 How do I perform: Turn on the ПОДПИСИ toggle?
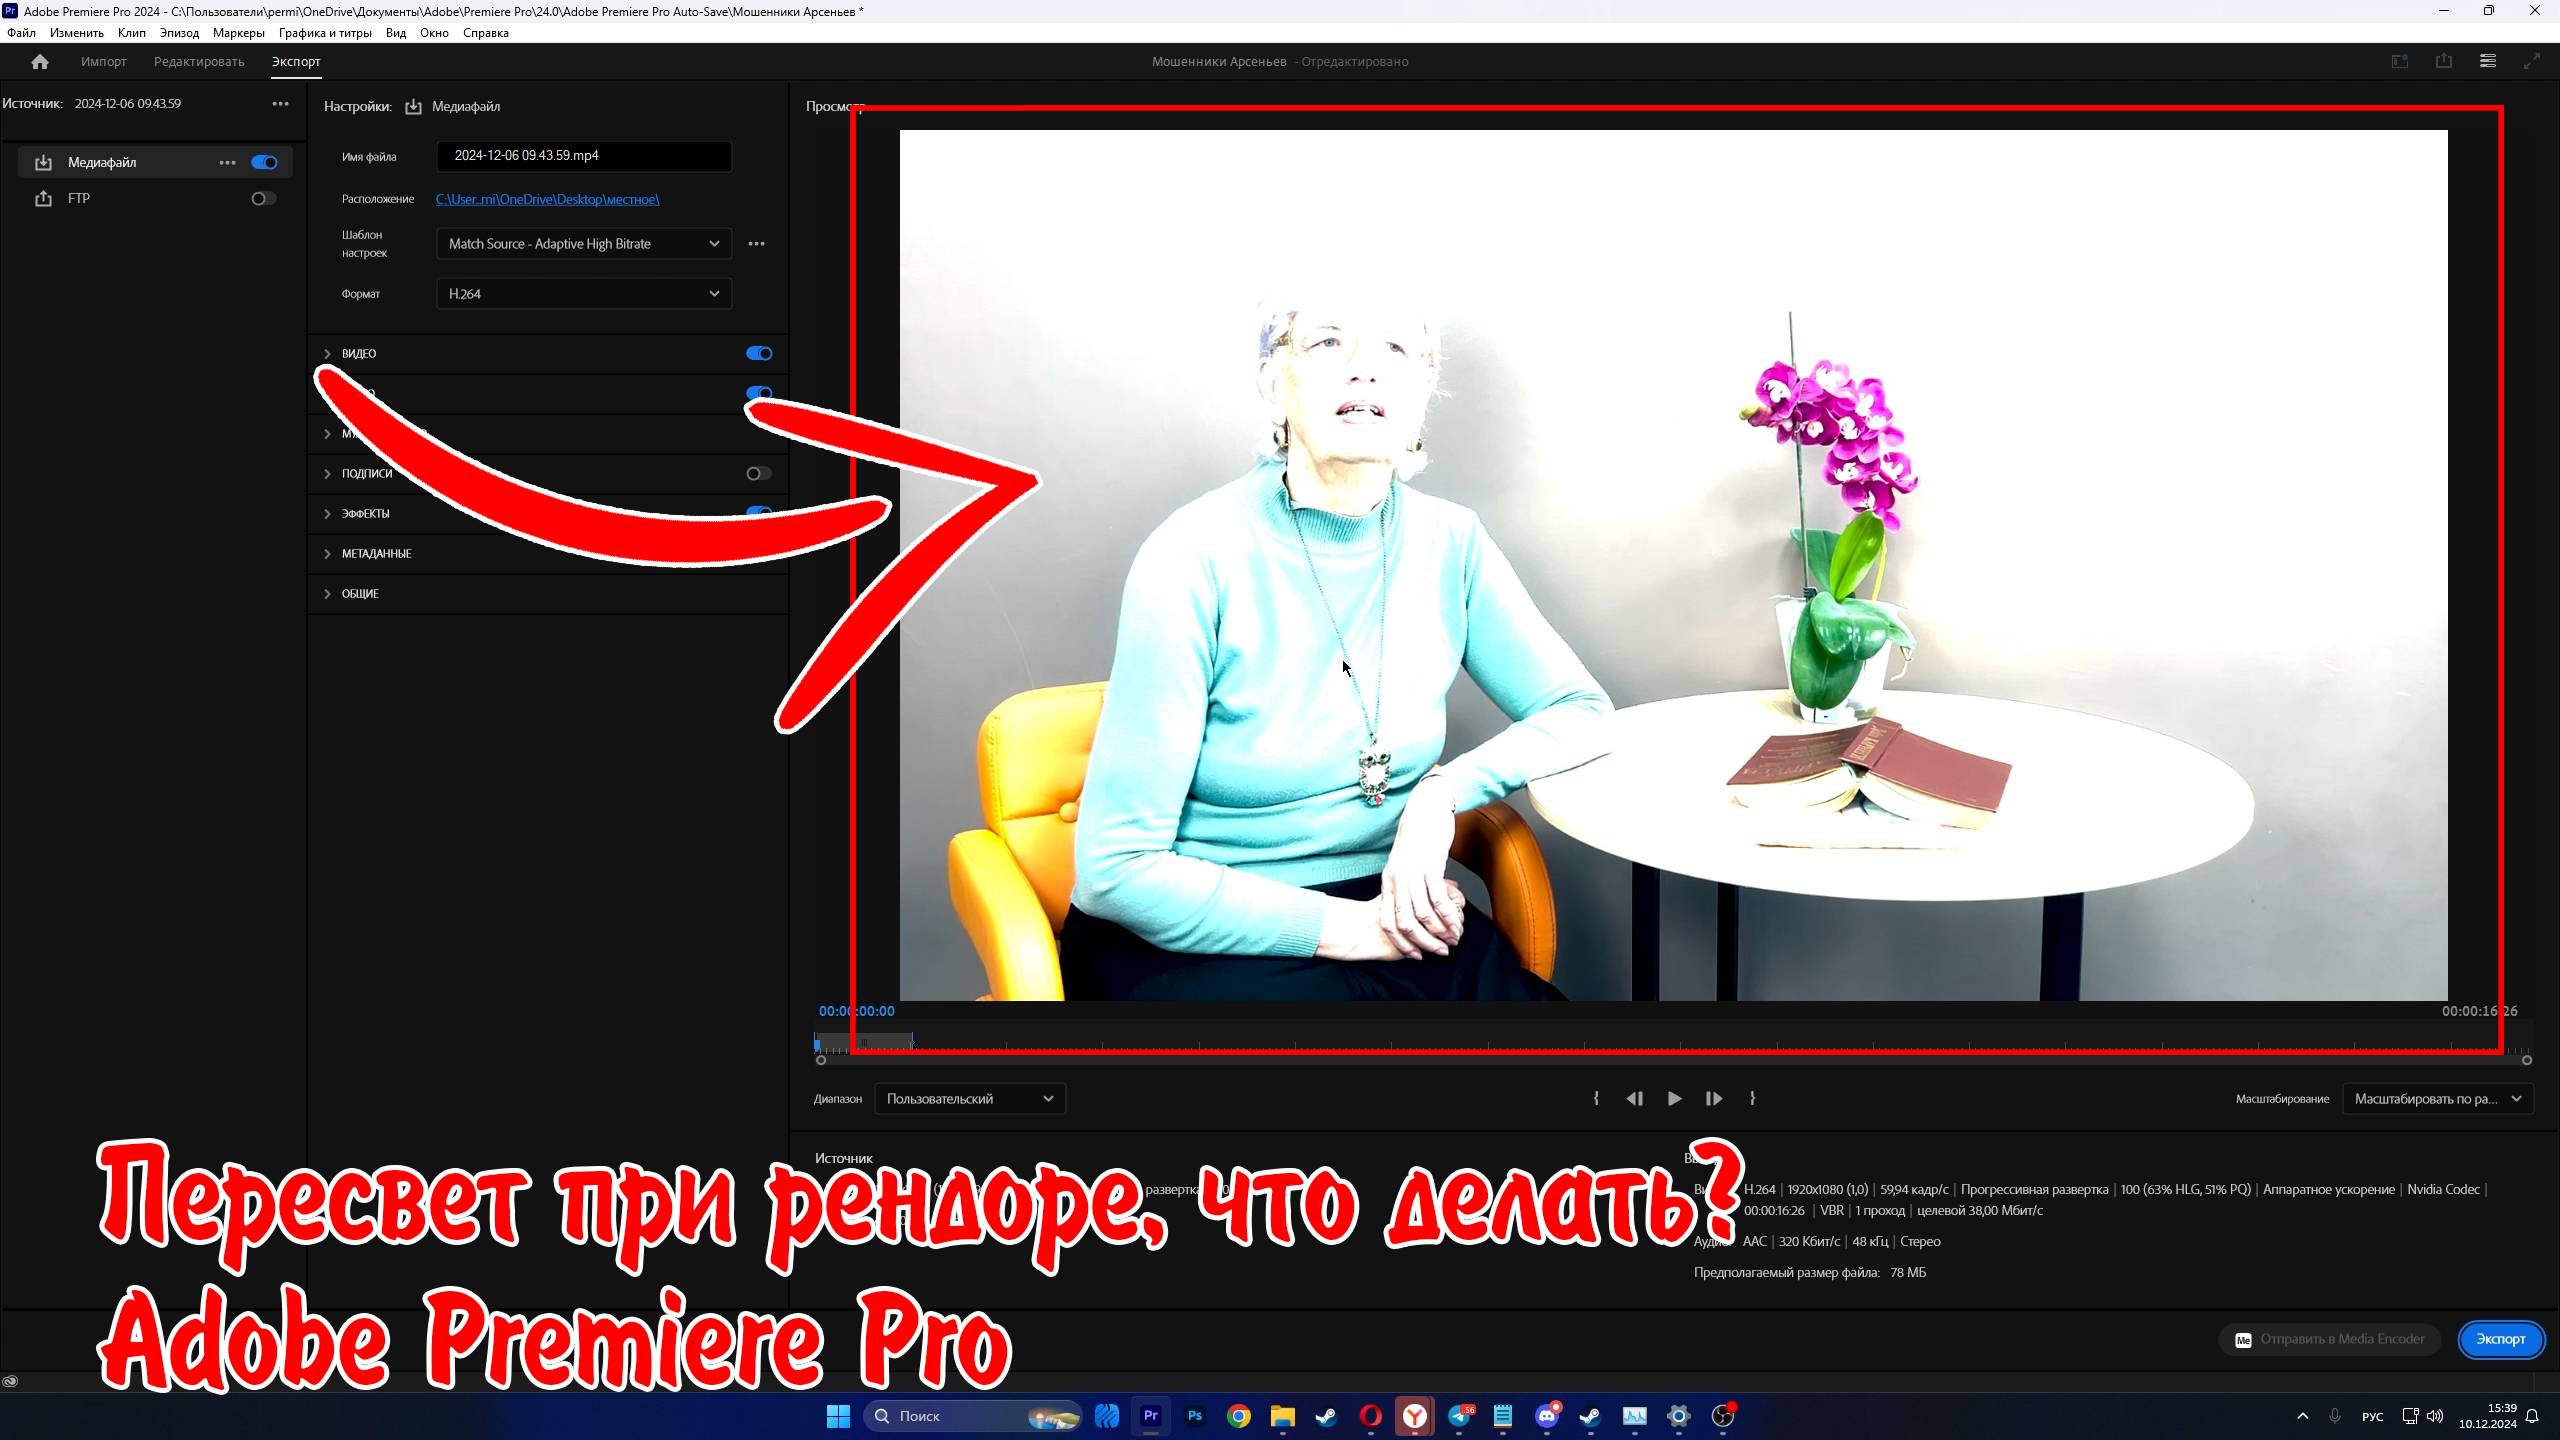point(758,473)
